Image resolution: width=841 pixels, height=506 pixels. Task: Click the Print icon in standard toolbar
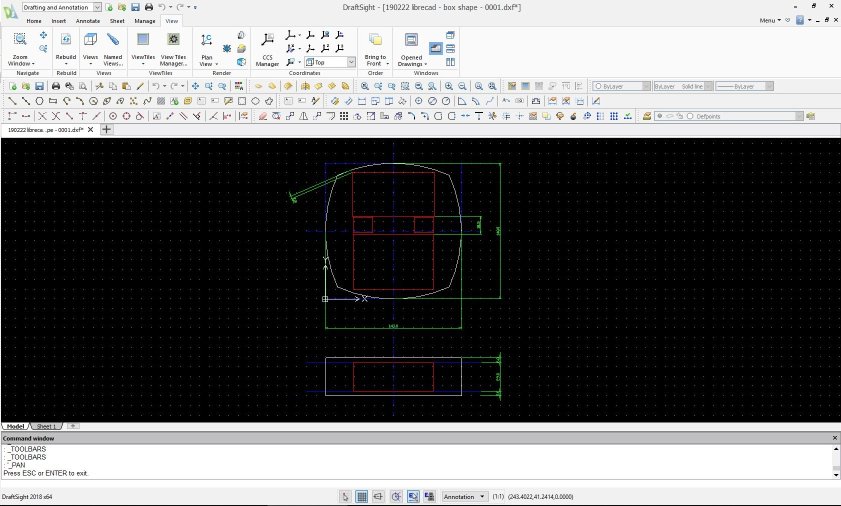(56, 86)
